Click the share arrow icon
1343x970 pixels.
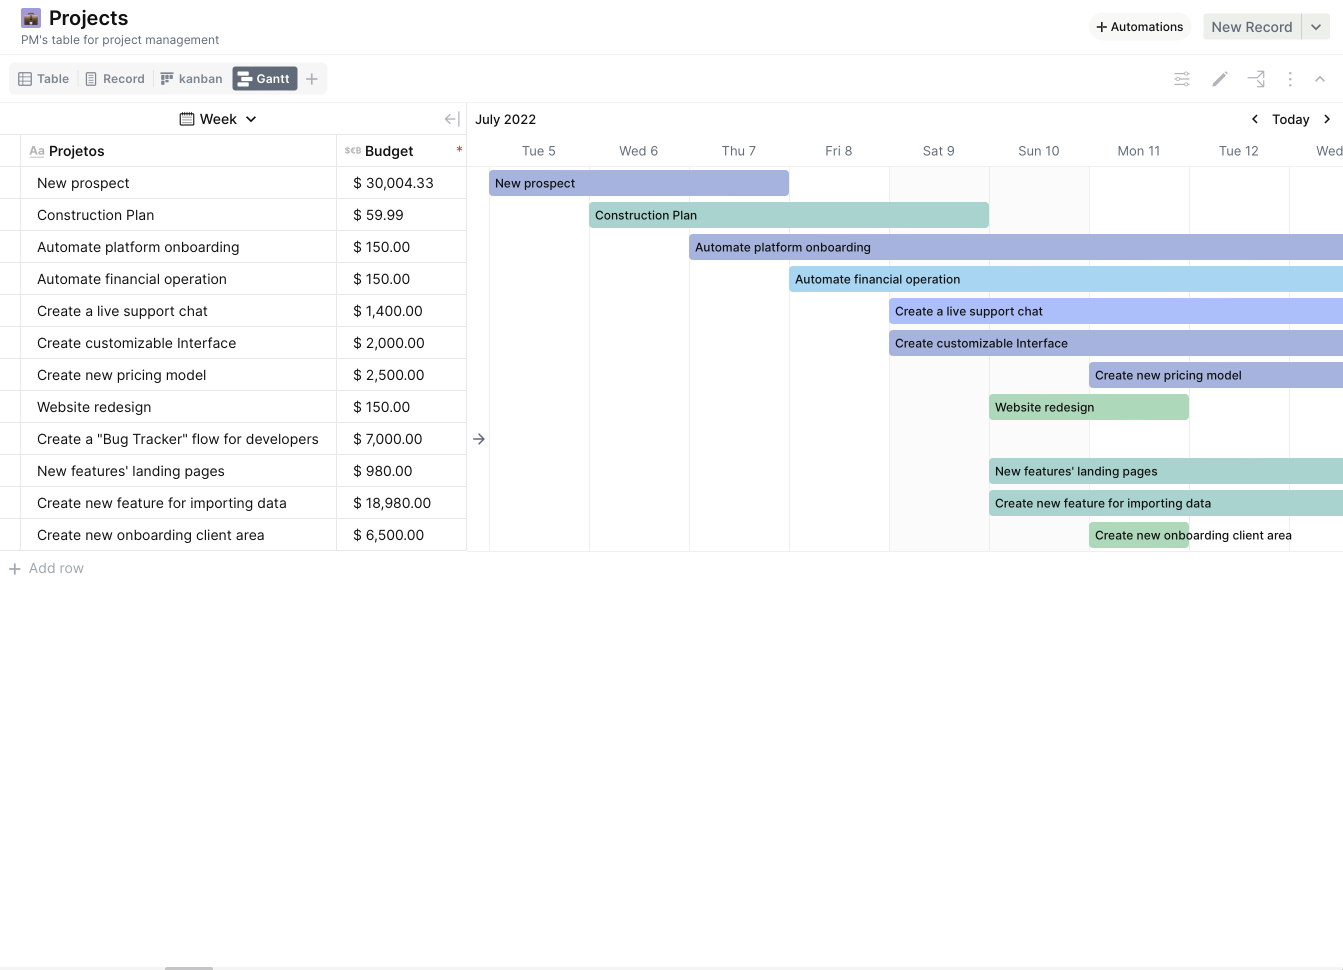click(x=1256, y=79)
